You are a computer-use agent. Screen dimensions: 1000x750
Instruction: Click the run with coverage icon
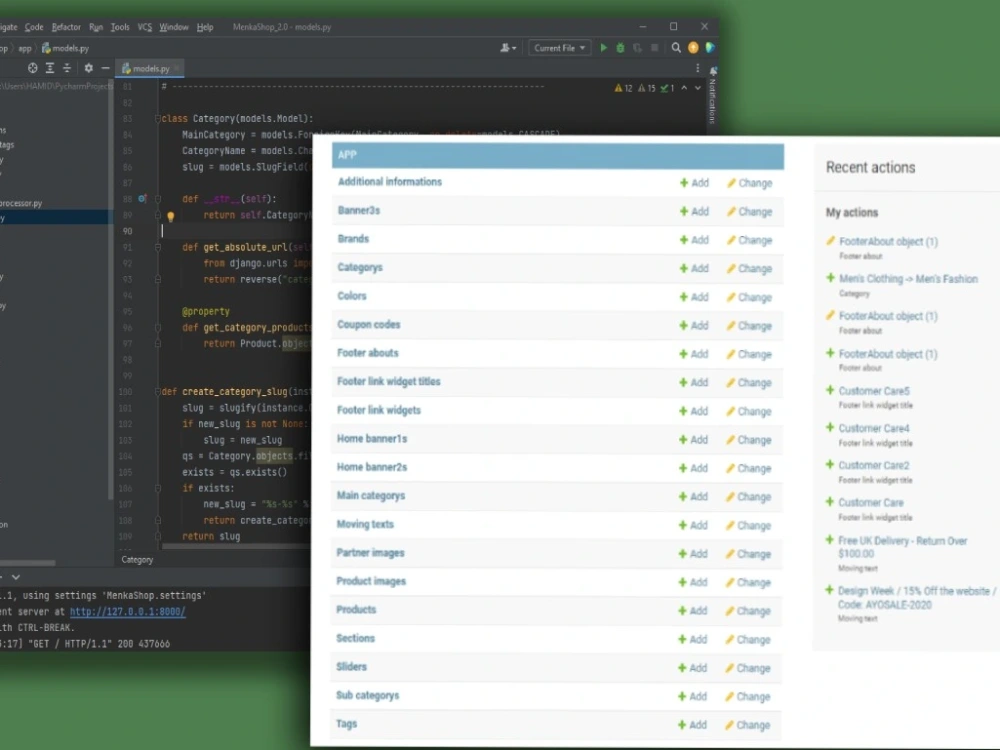pyautogui.click(x=637, y=48)
